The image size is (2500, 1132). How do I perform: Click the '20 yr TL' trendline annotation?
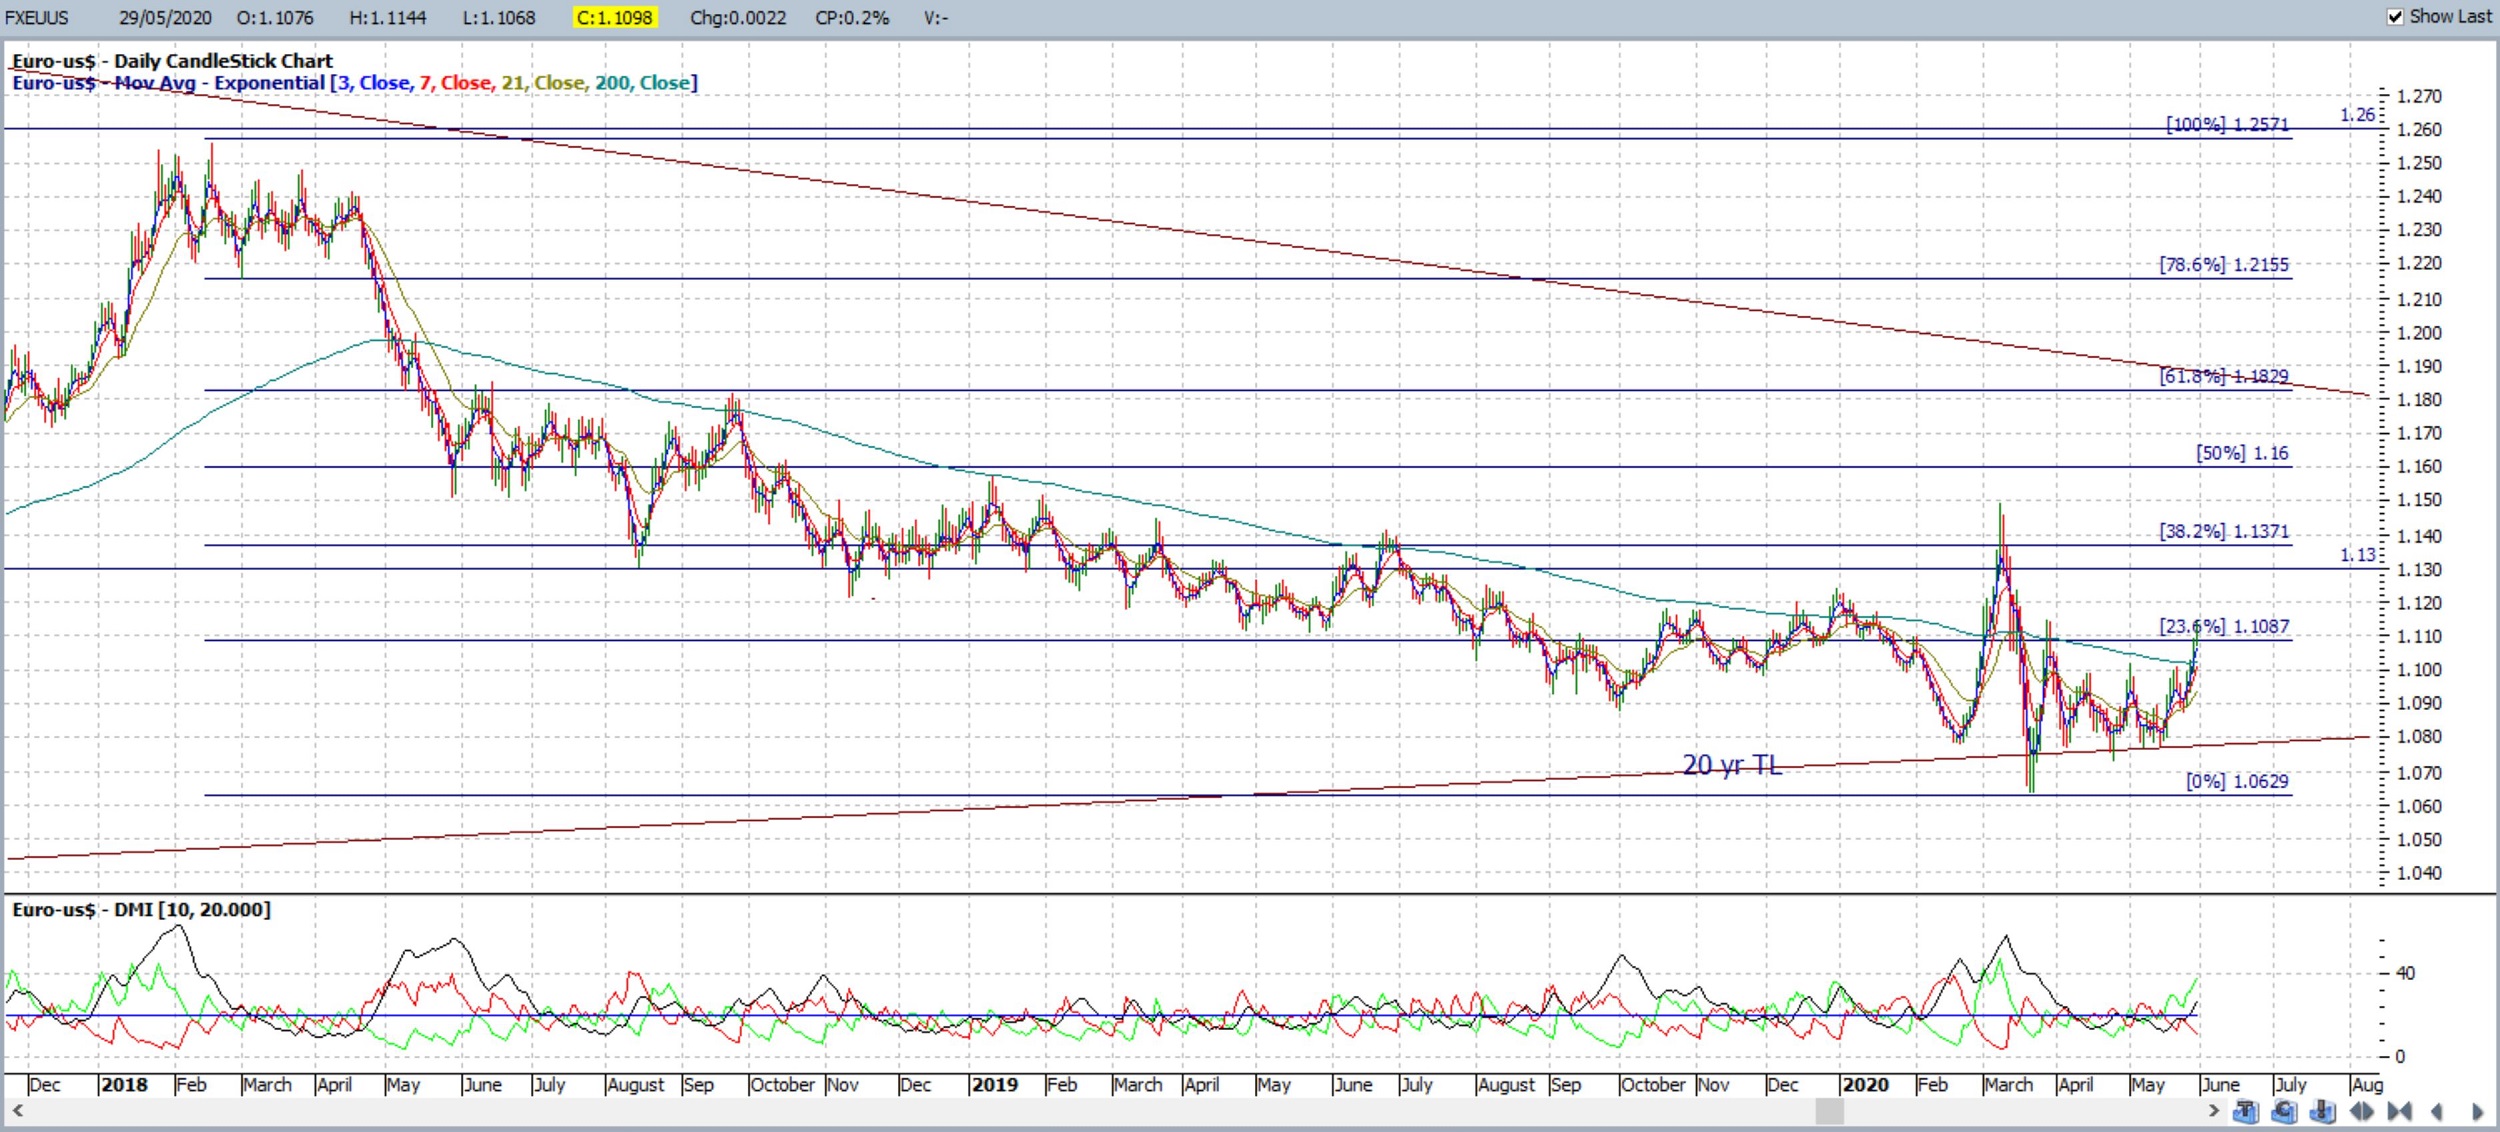[1732, 765]
